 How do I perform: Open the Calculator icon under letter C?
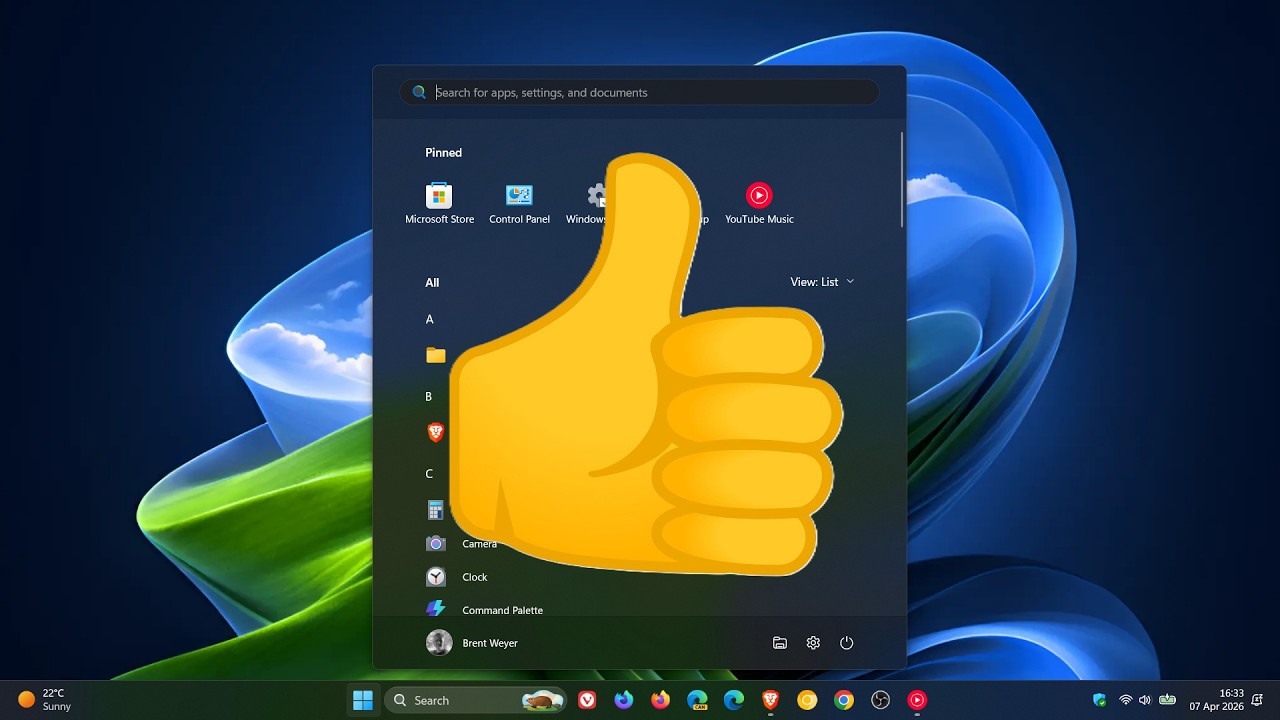pos(435,510)
